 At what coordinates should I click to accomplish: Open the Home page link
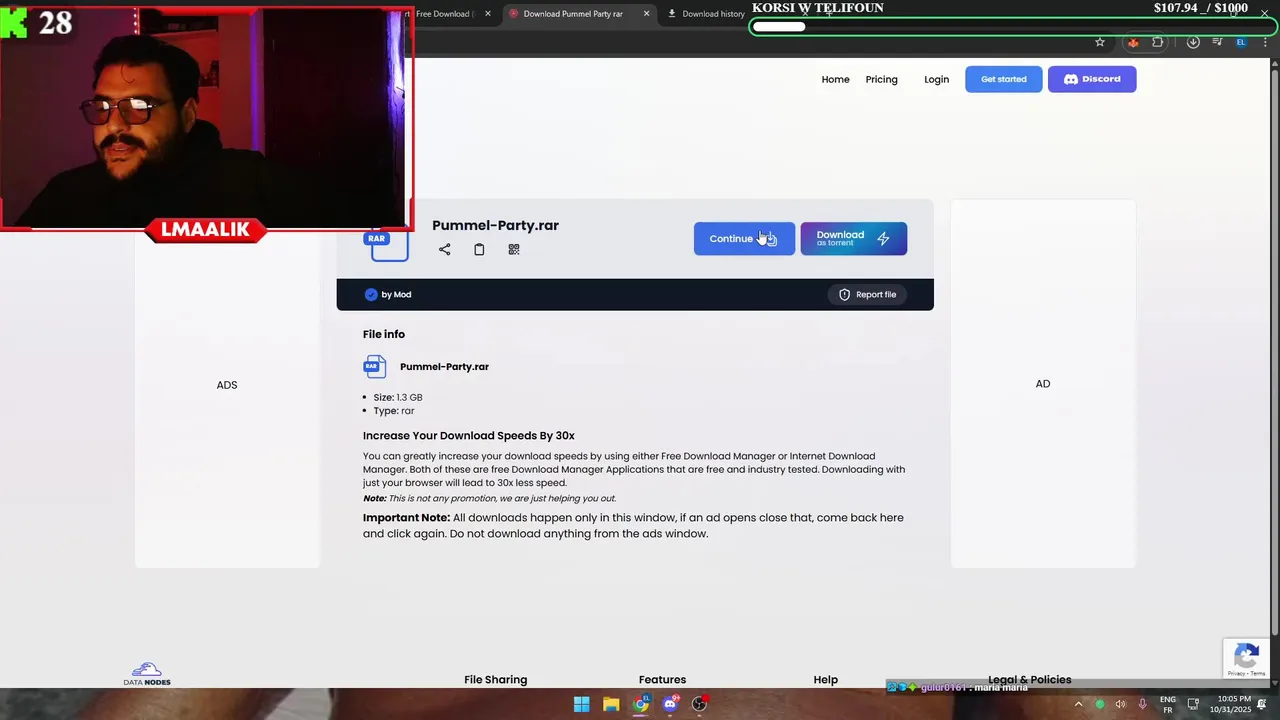pos(835,79)
